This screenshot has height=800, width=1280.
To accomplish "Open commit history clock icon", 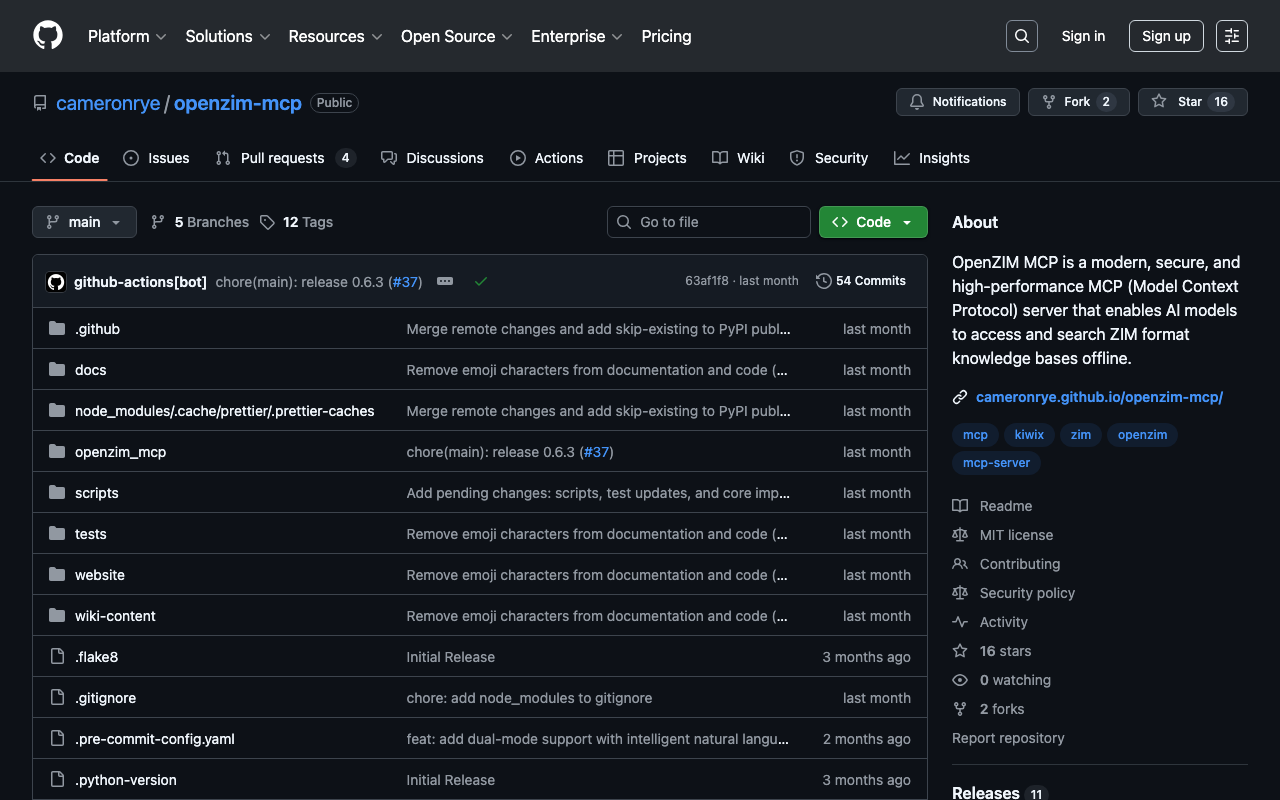I will [x=824, y=281].
